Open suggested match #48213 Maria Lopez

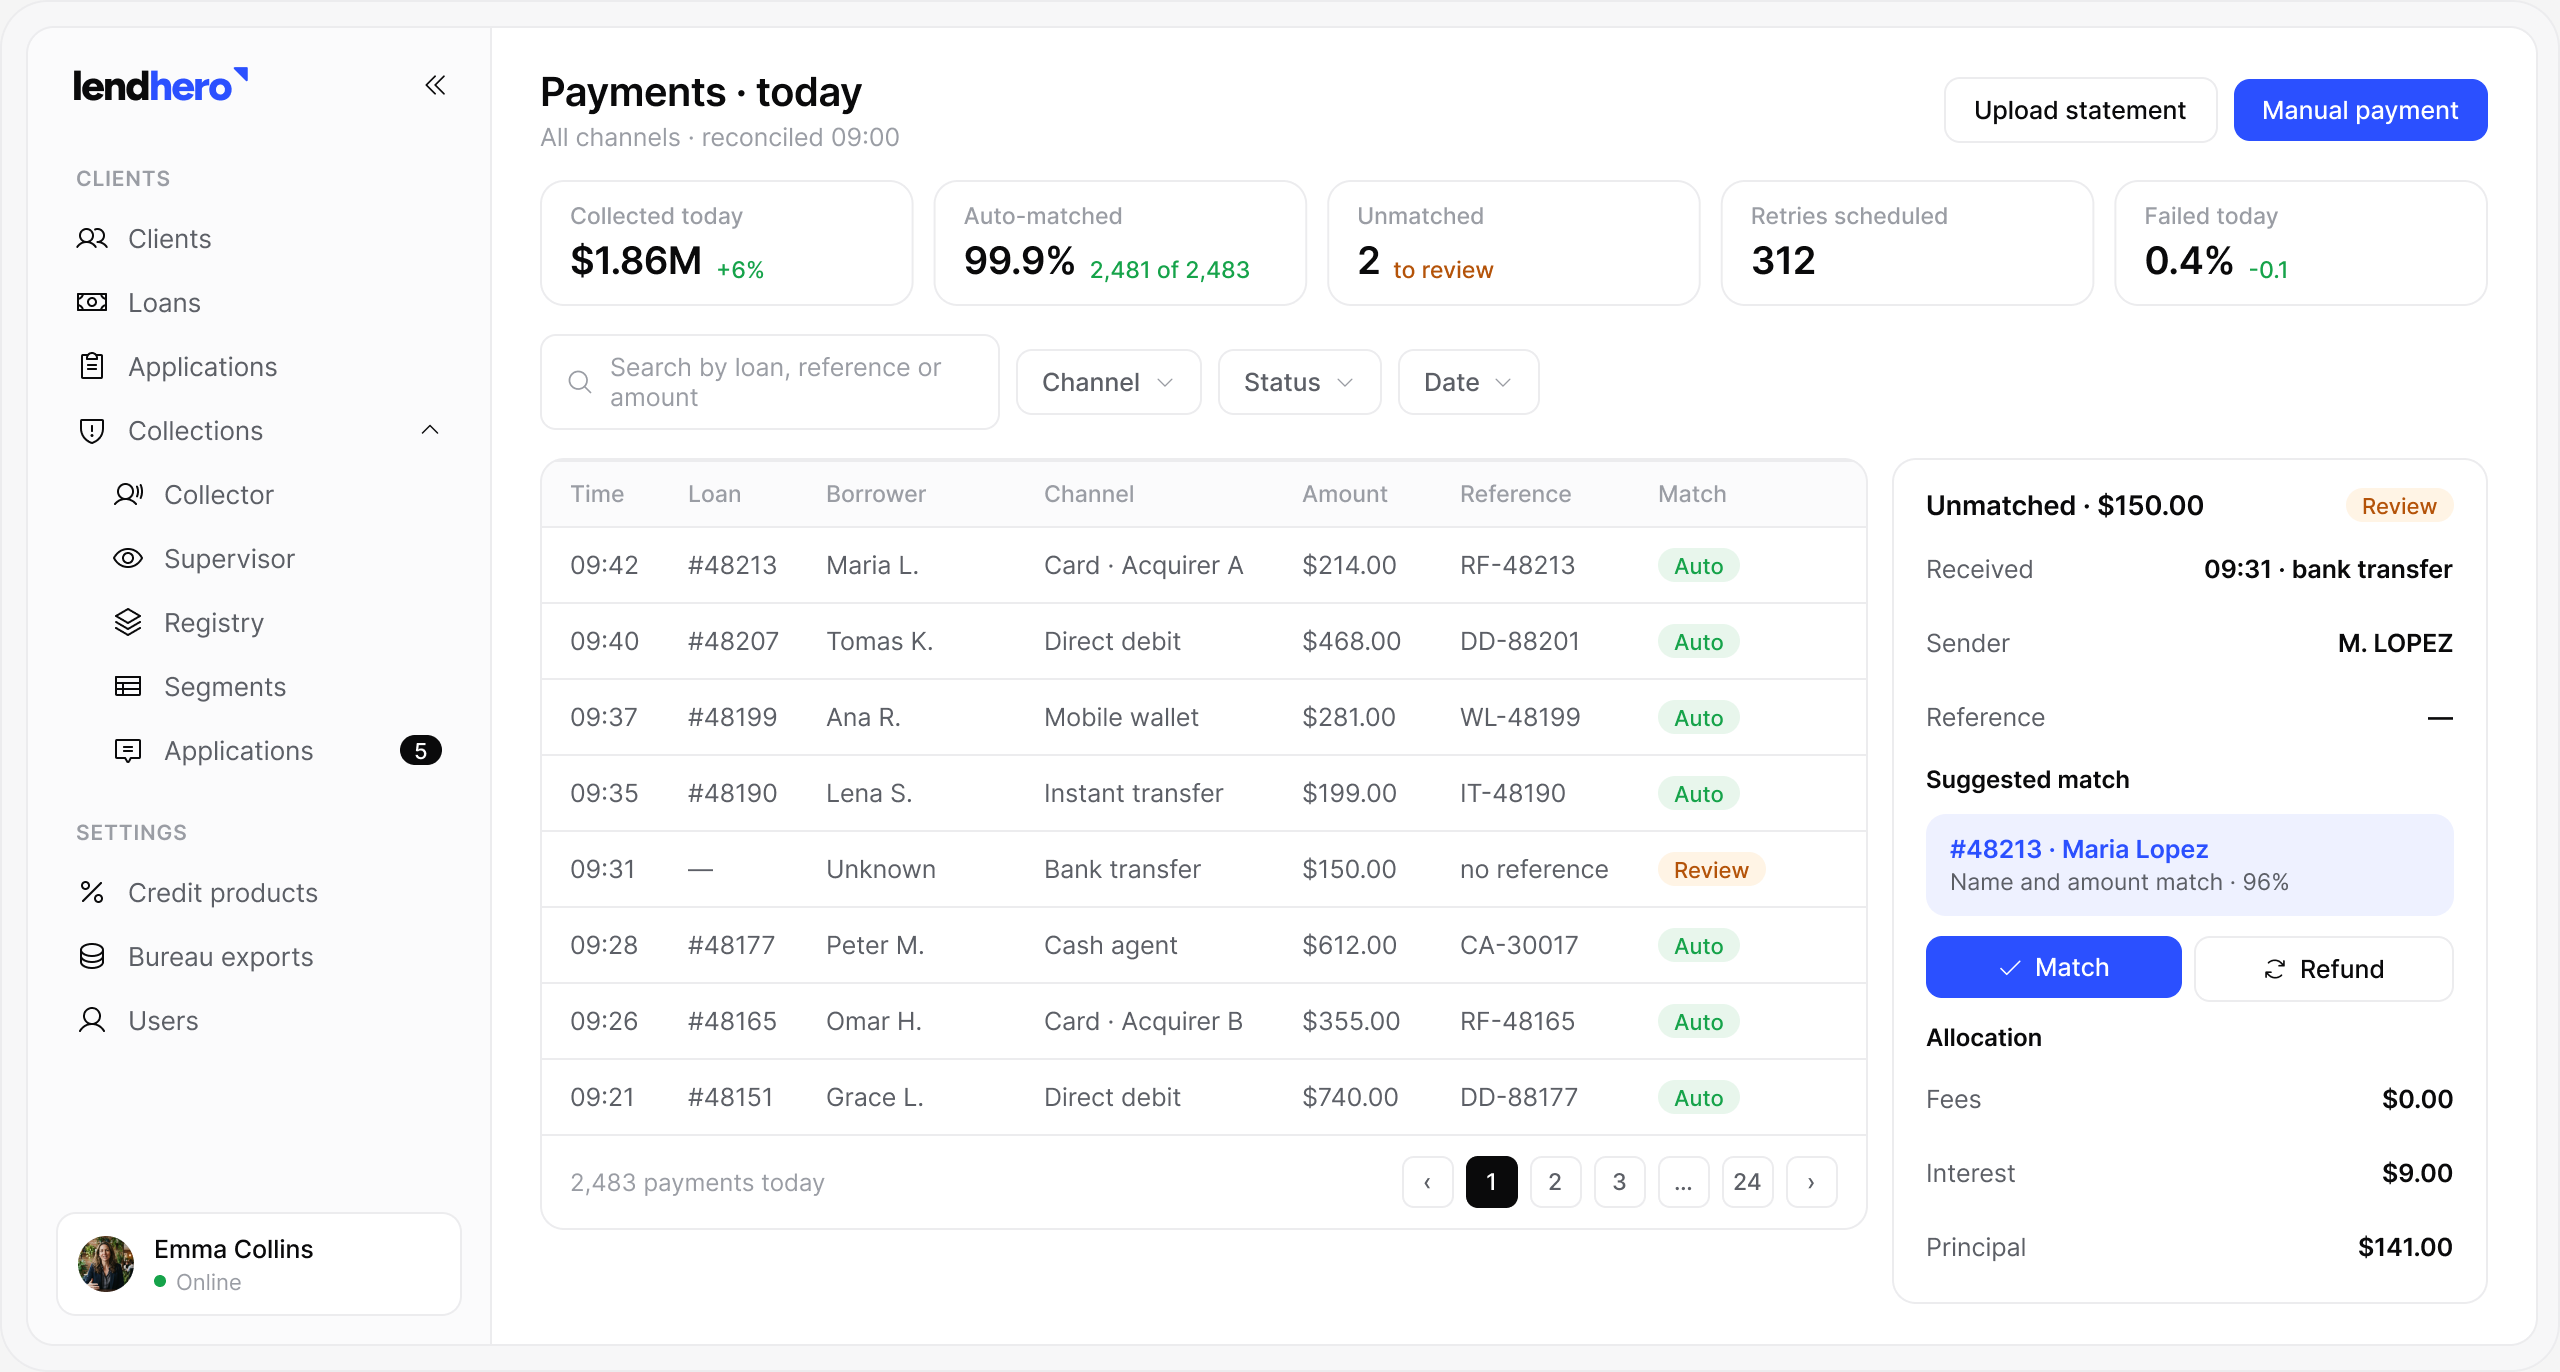click(x=2189, y=865)
